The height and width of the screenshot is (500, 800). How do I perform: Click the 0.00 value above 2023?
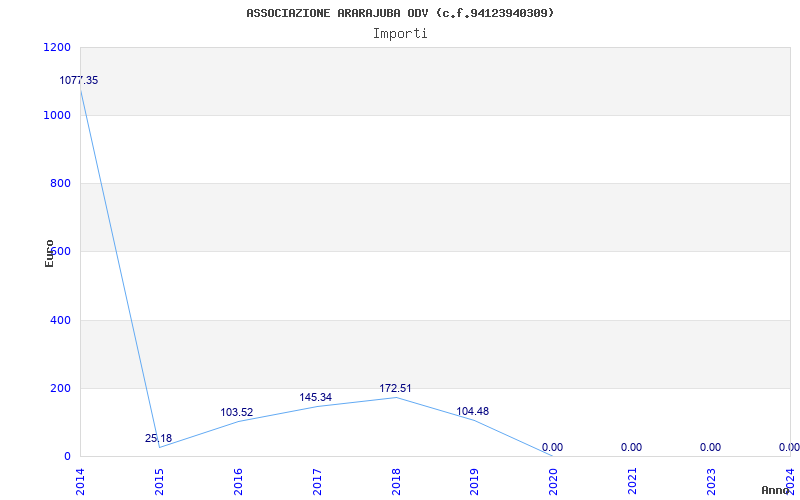pyautogui.click(x=710, y=447)
